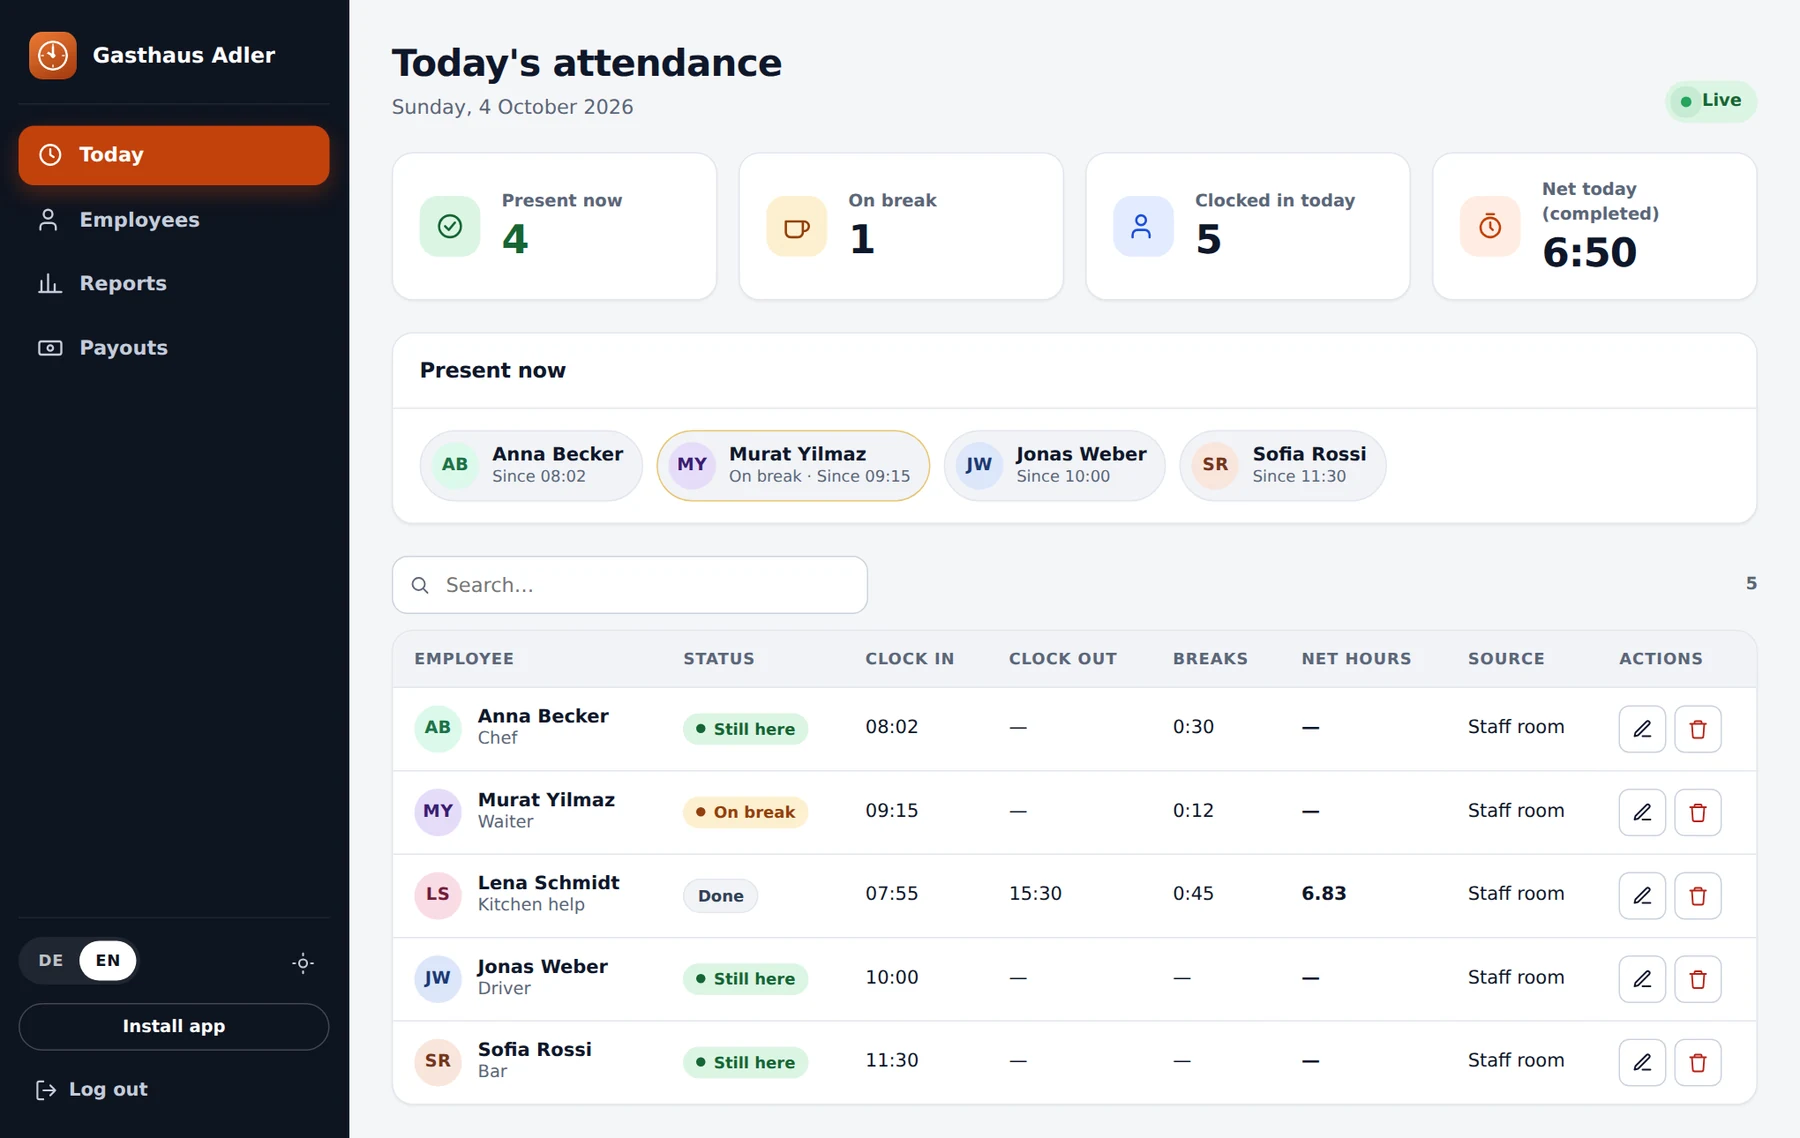The height and width of the screenshot is (1138, 1800).
Task: Open the Reports page
Action: click(x=174, y=284)
